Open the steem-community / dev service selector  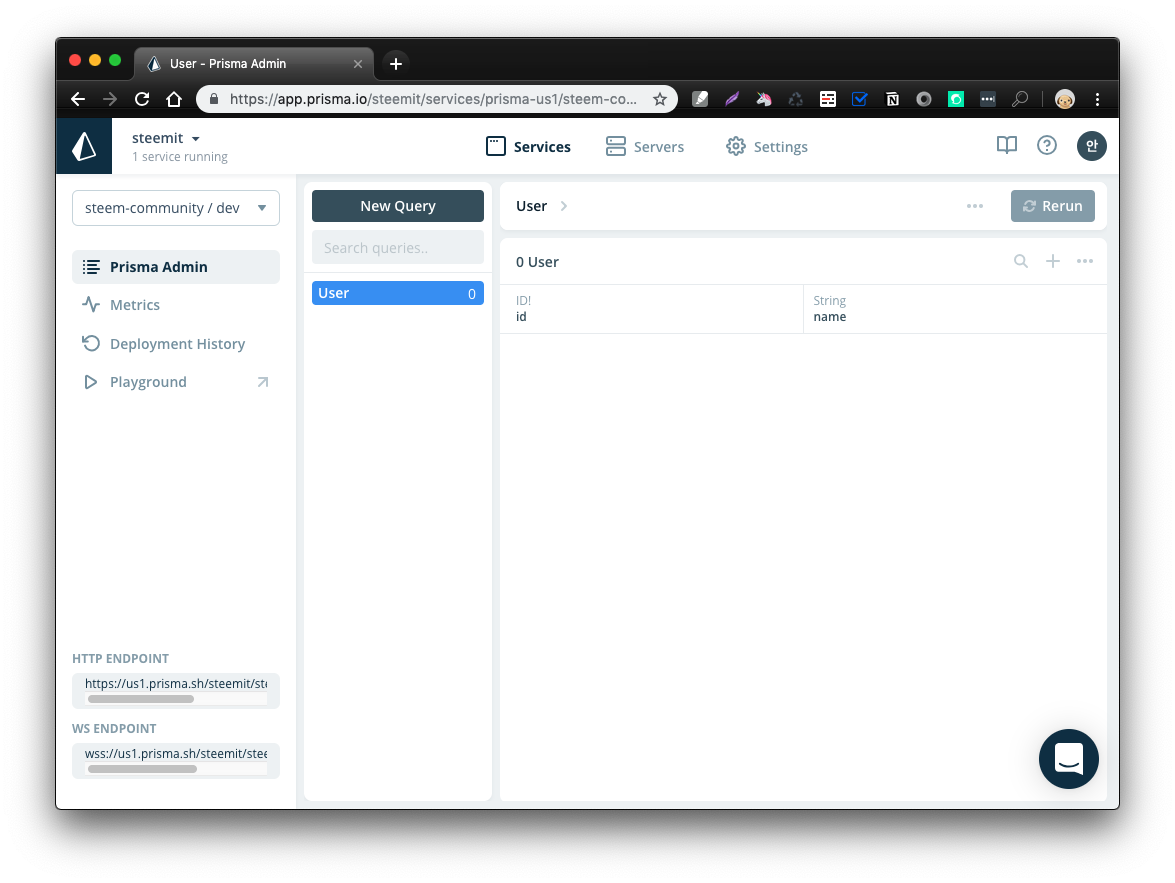coord(176,208)
